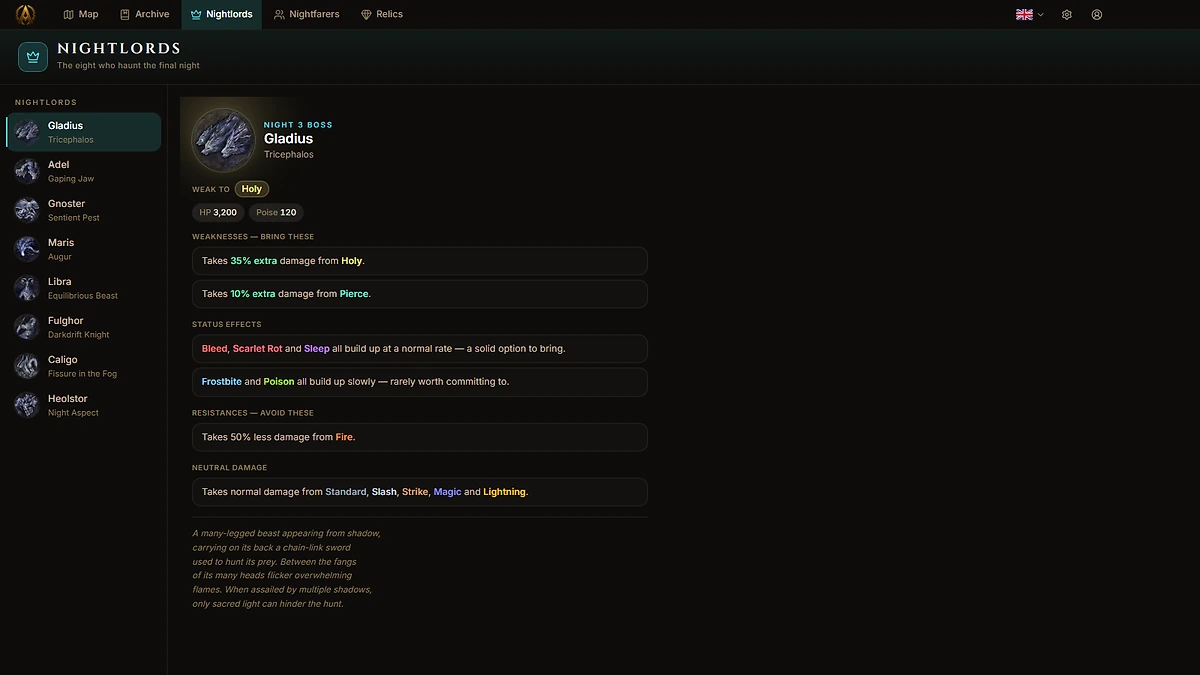Select Gnoster Sentient Pest in the sidebar
This screenshot has height=675, width=1200.
84,210
